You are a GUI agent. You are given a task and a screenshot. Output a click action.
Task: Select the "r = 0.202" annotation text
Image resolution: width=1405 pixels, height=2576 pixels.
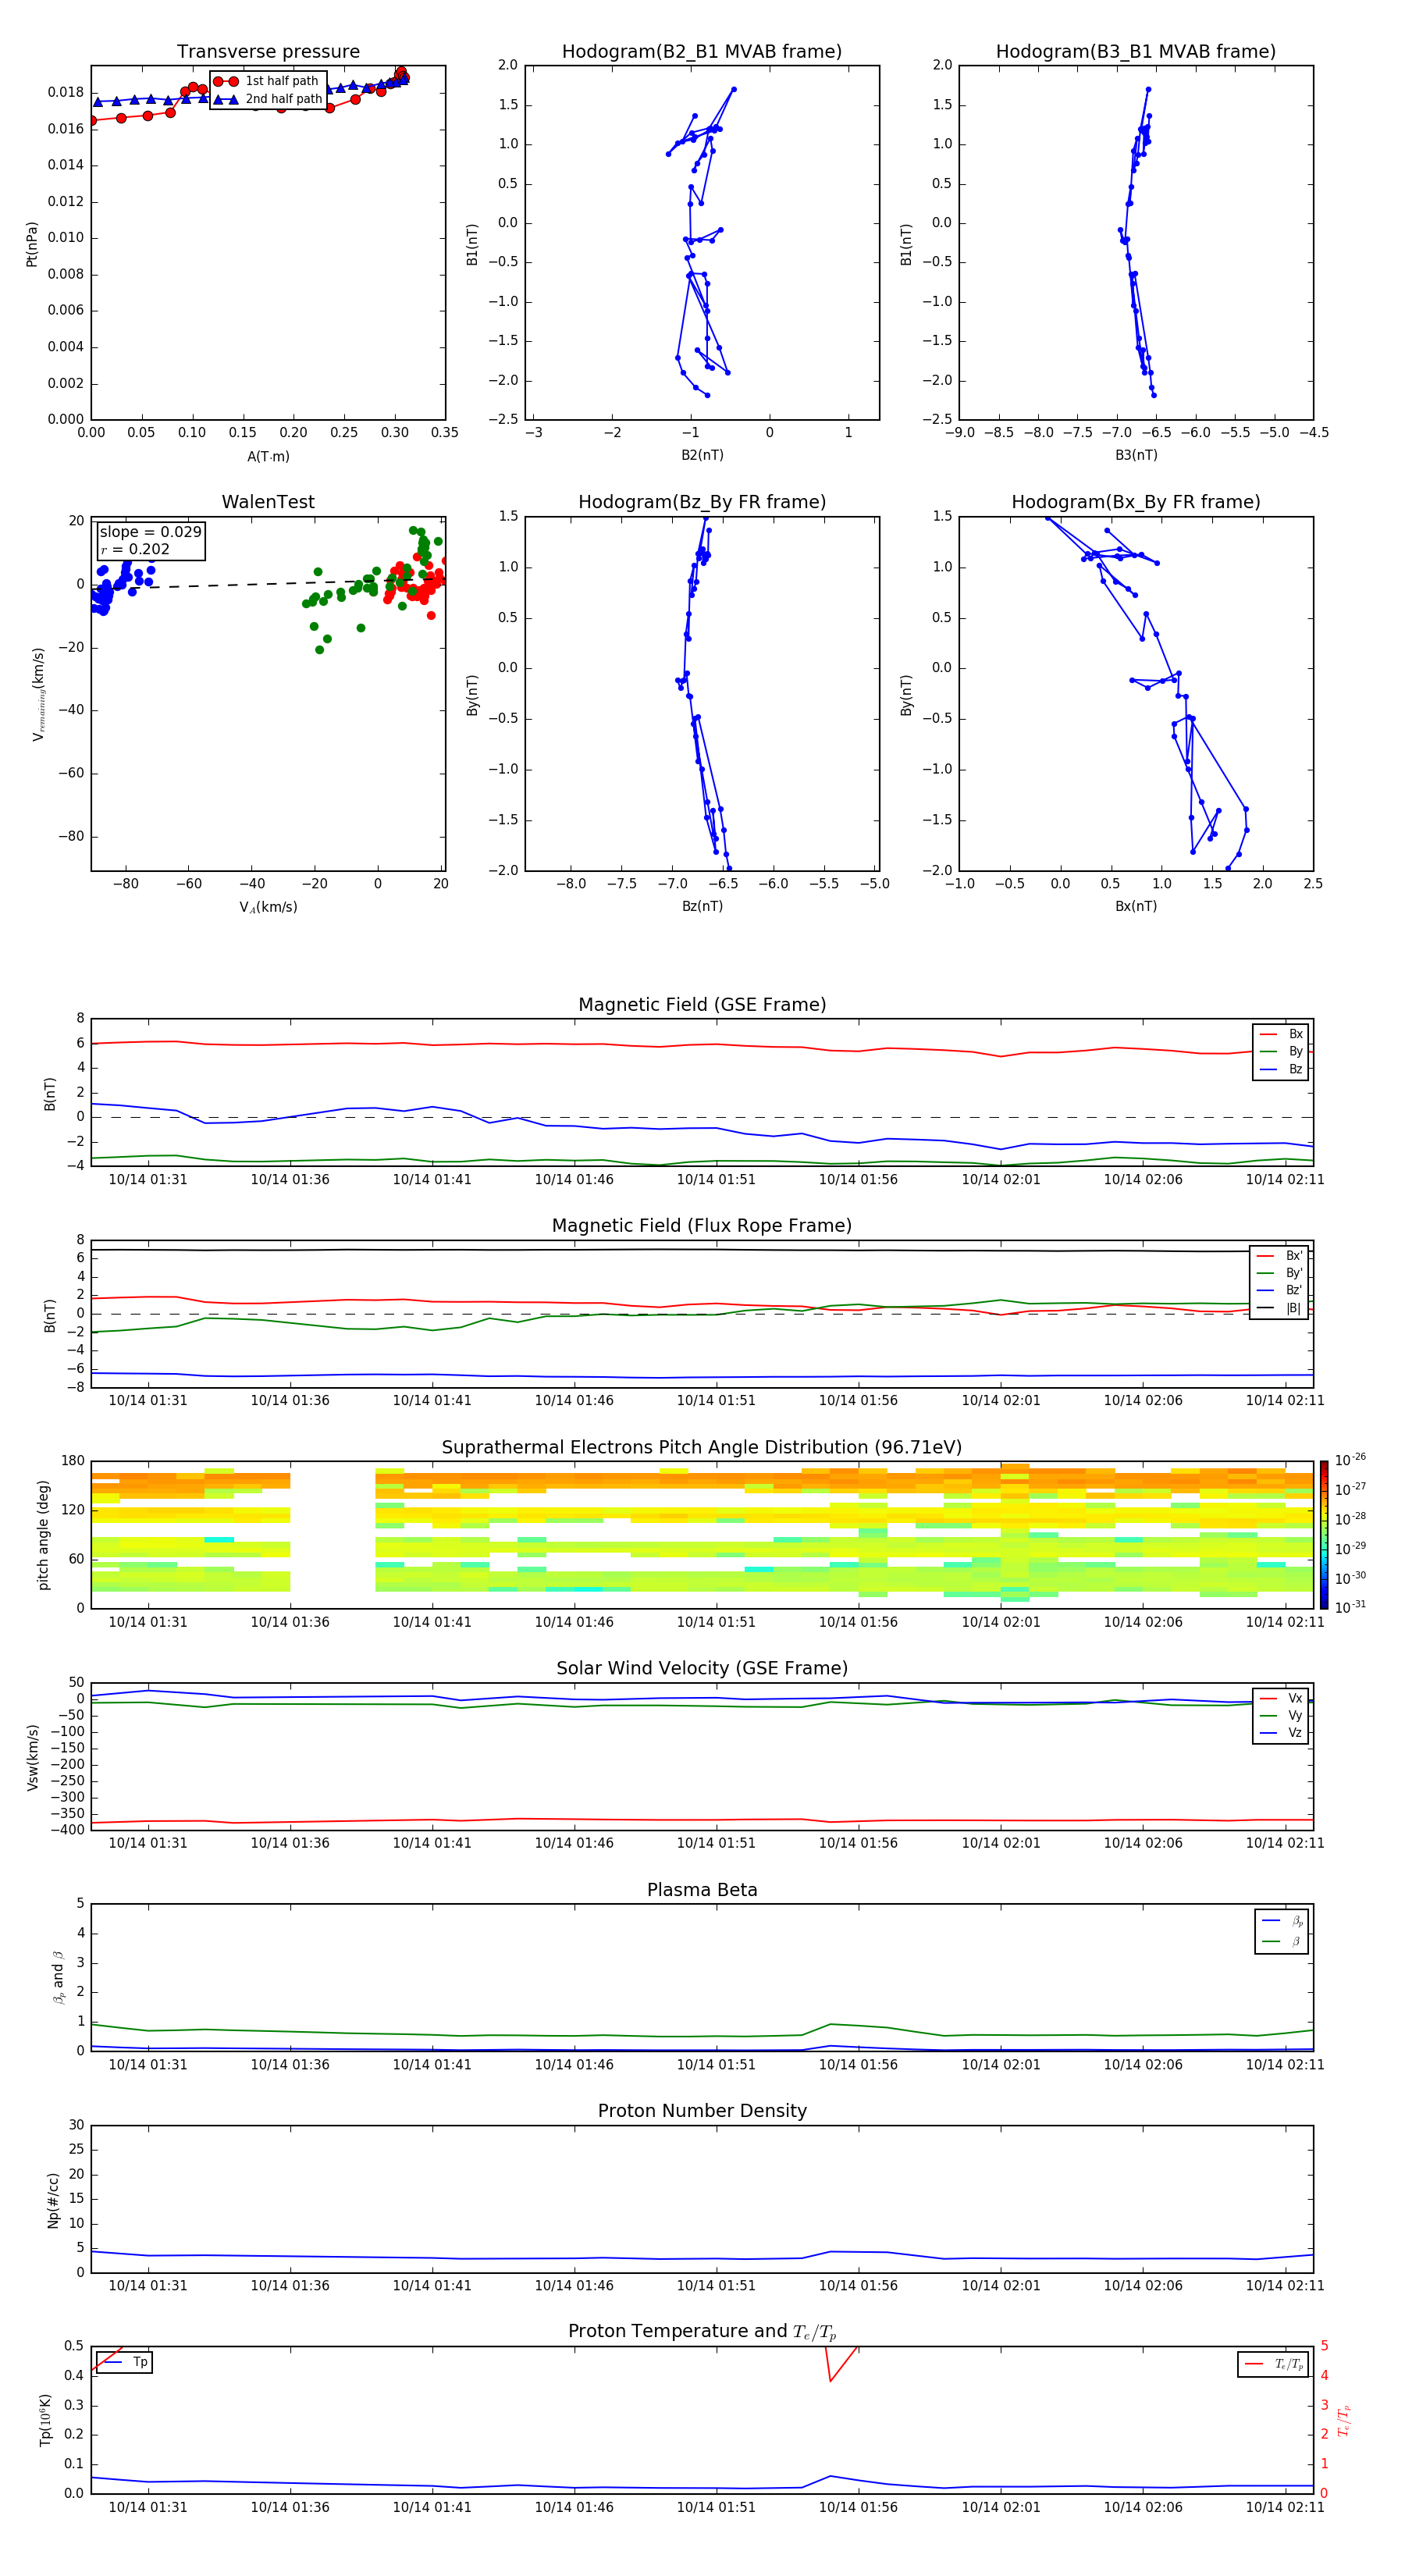point(135,549)
